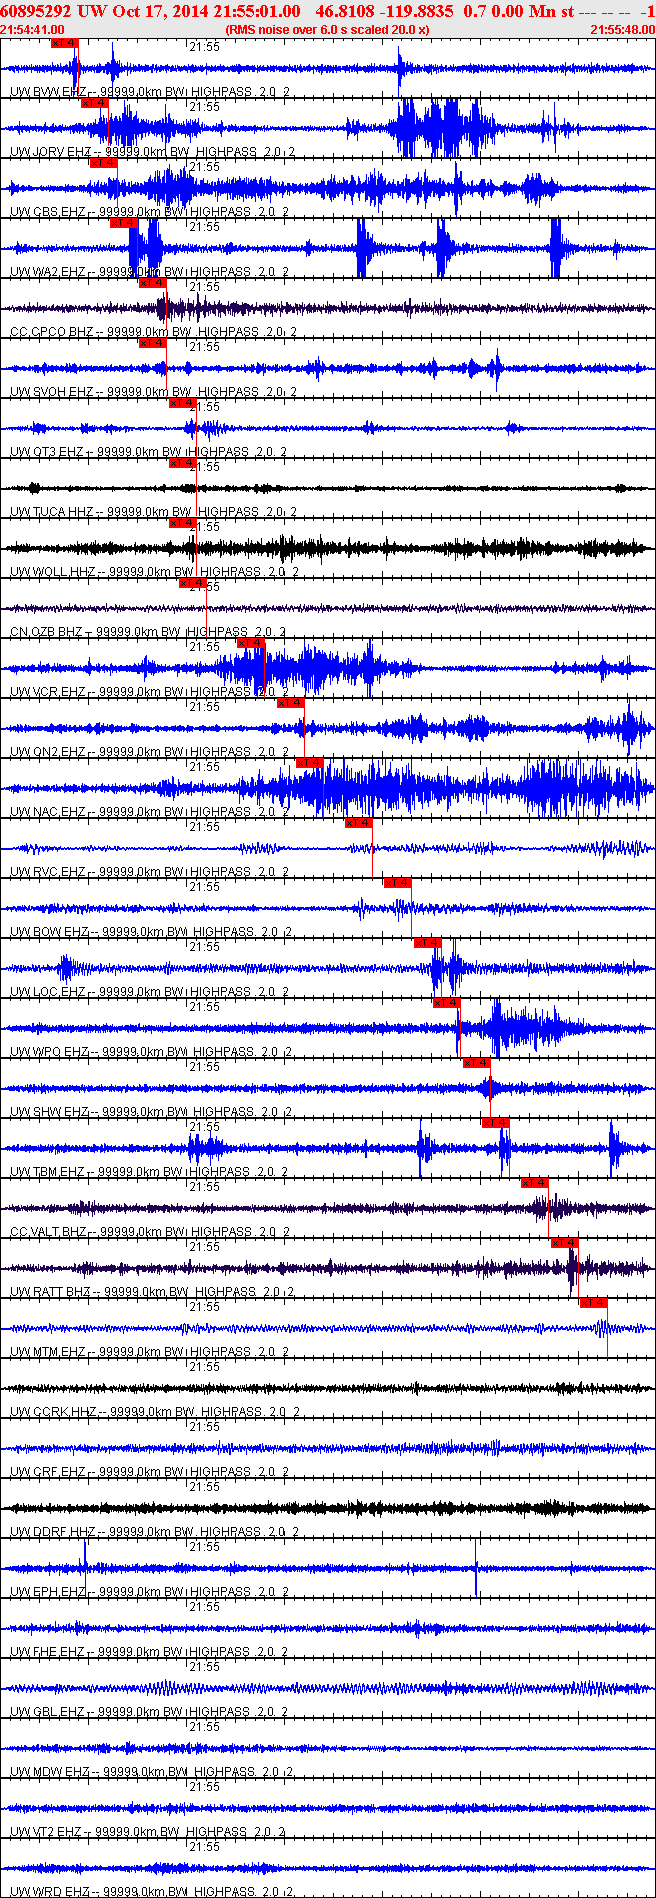This screenshot has width=656, height=1898.
Task: Click the red pick marker on the TBM trace
Action: tap(496, 1123)
